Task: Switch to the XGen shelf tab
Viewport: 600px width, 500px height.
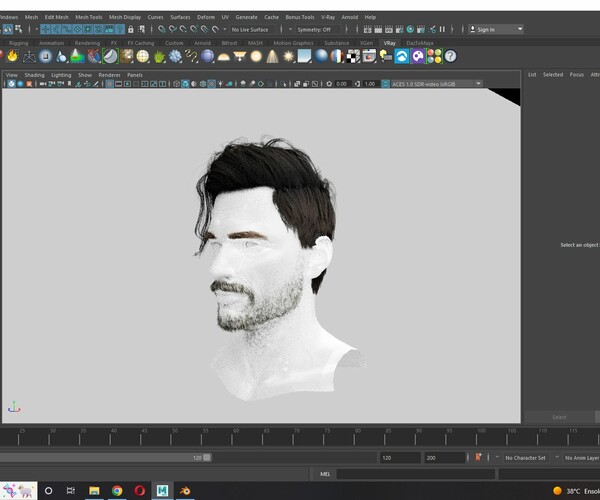Action: [x=366, y=43]
